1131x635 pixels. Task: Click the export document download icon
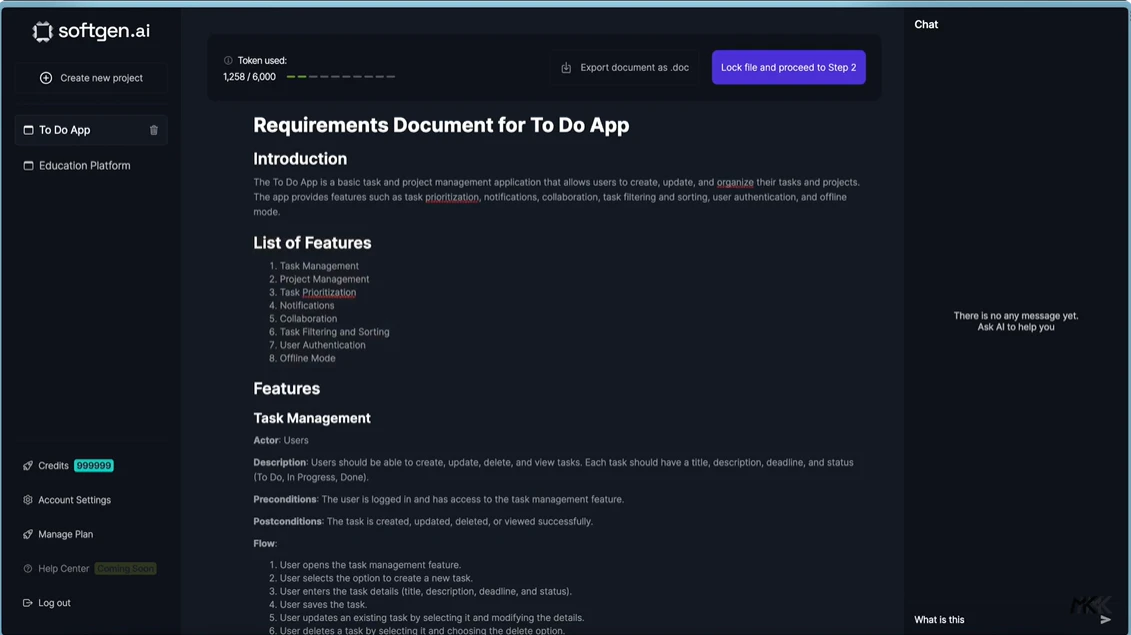(x=565, y=67)
